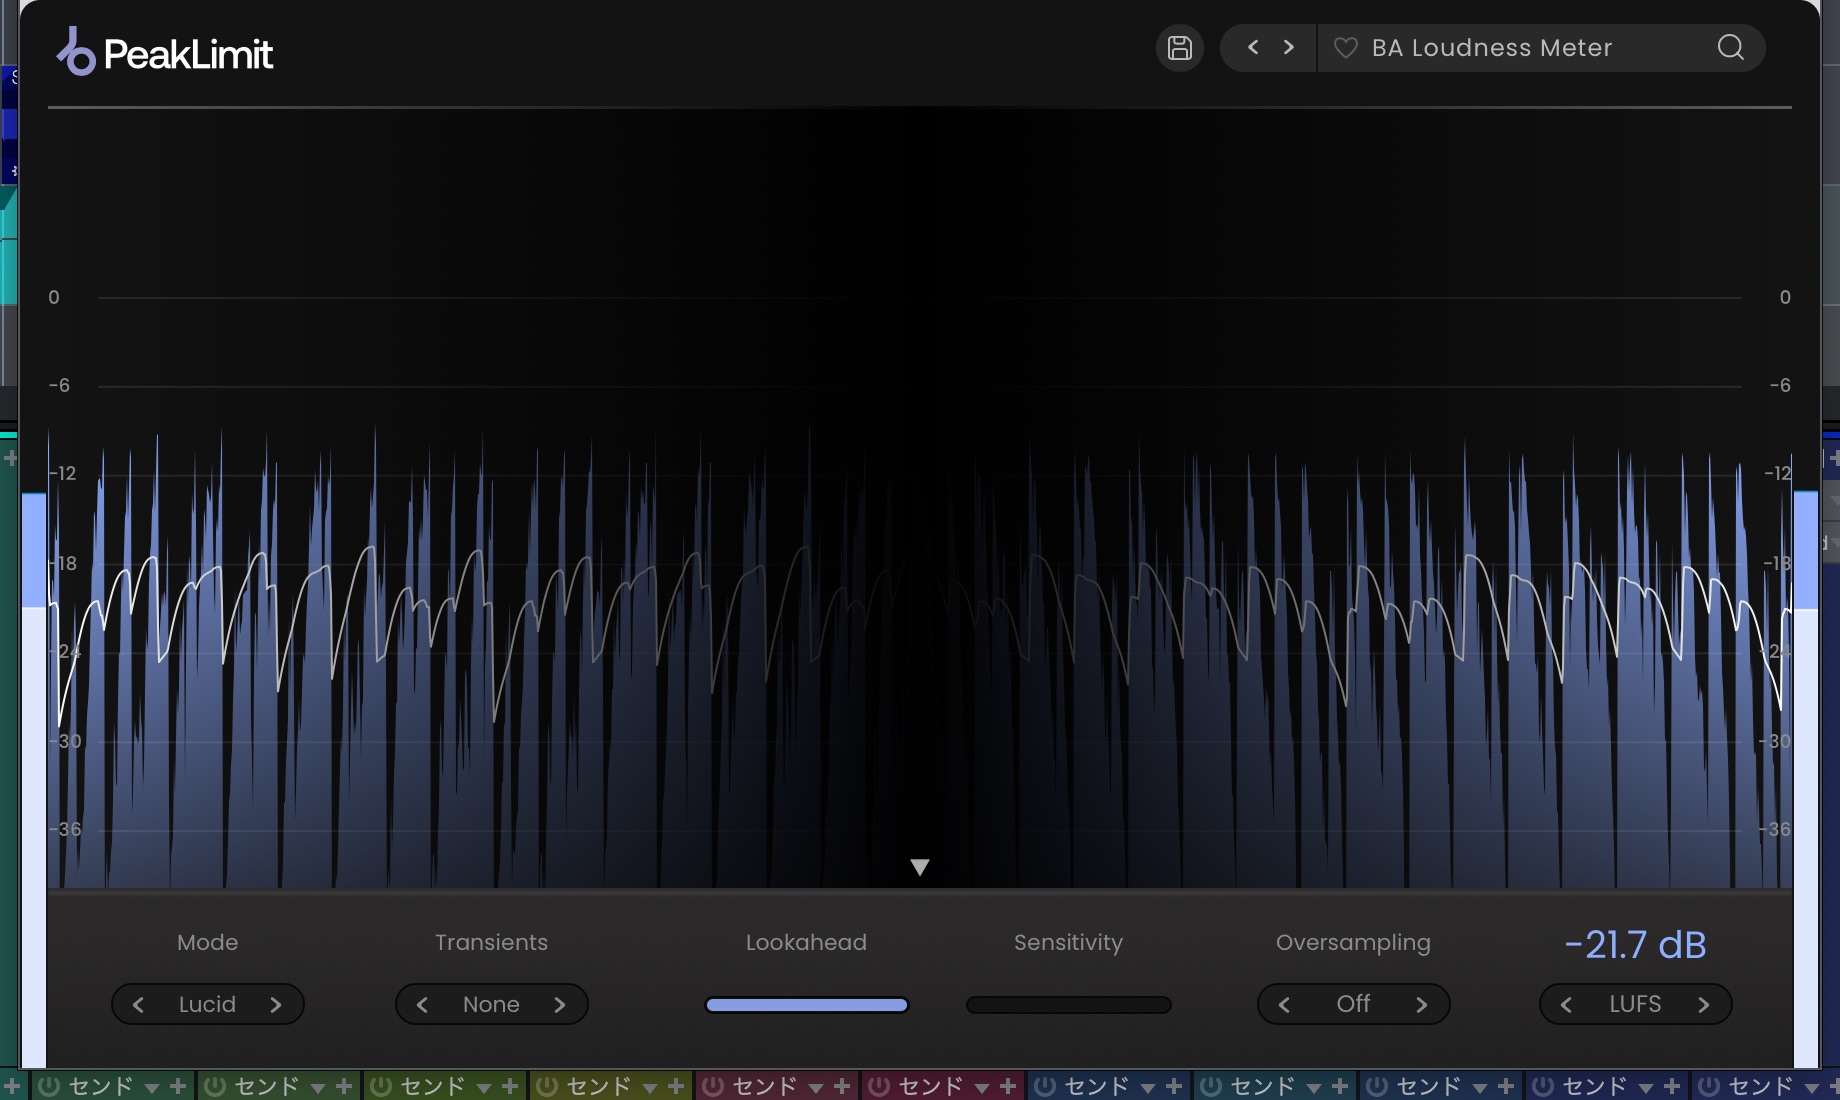
Task: Click the save preset floppy disk icon
Action: 1180,48
